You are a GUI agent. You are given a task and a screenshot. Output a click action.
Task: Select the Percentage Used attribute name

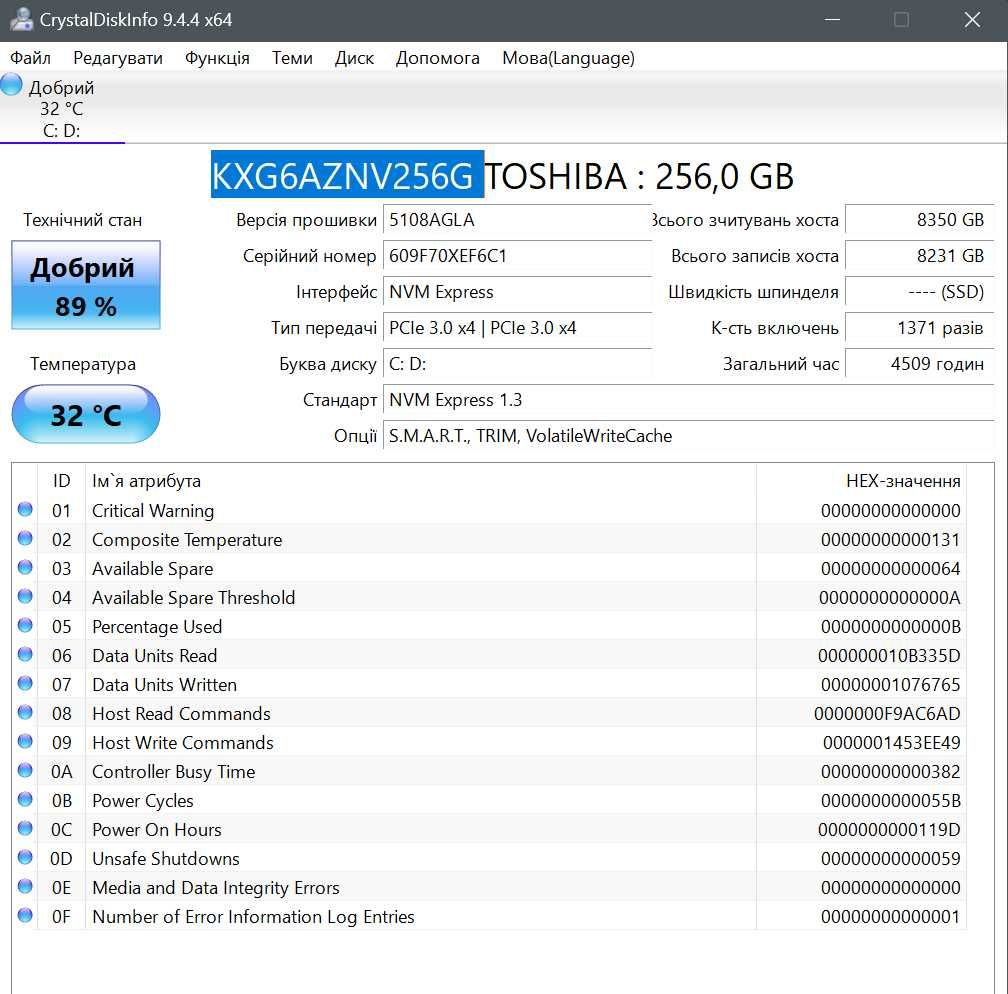coord(157,627)
